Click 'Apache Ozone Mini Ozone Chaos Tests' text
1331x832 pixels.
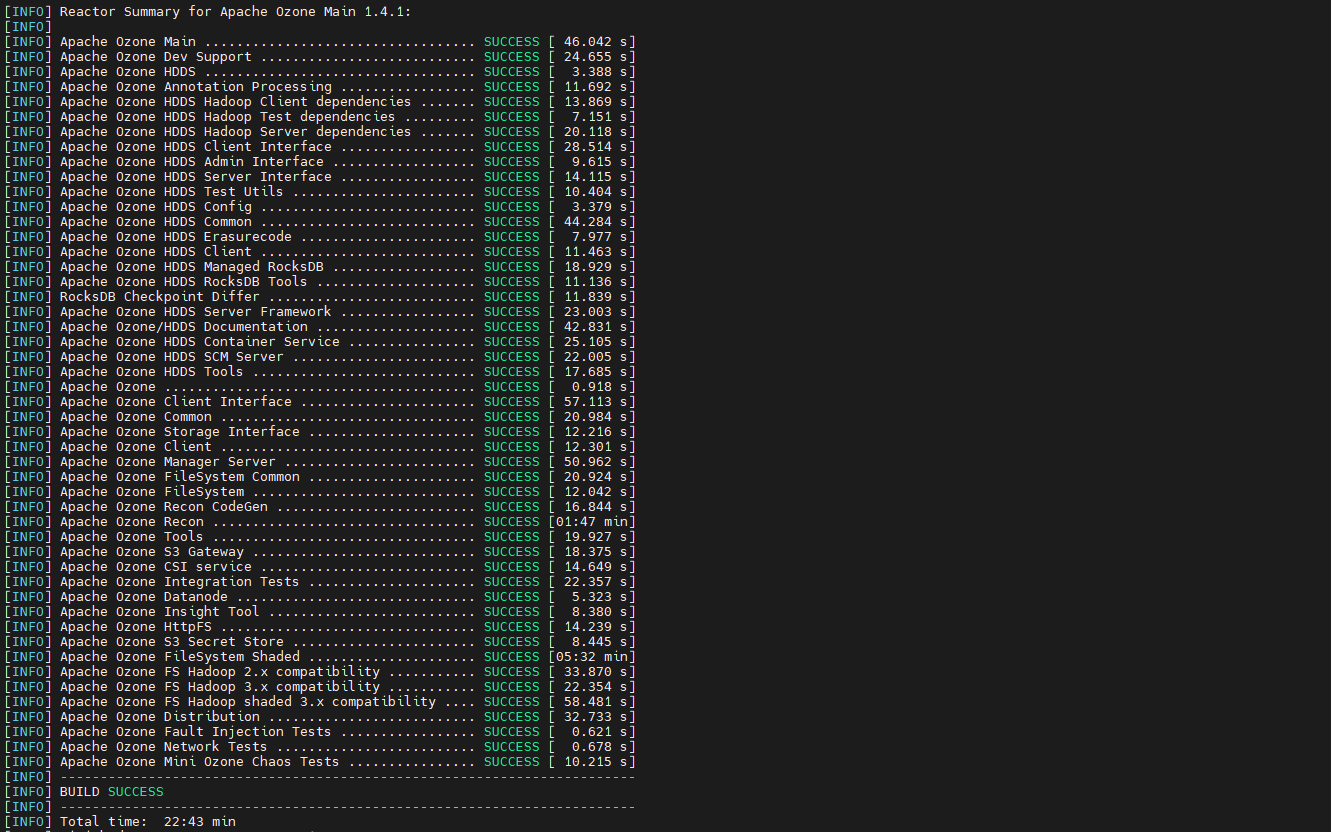click(x=200, y=762)
